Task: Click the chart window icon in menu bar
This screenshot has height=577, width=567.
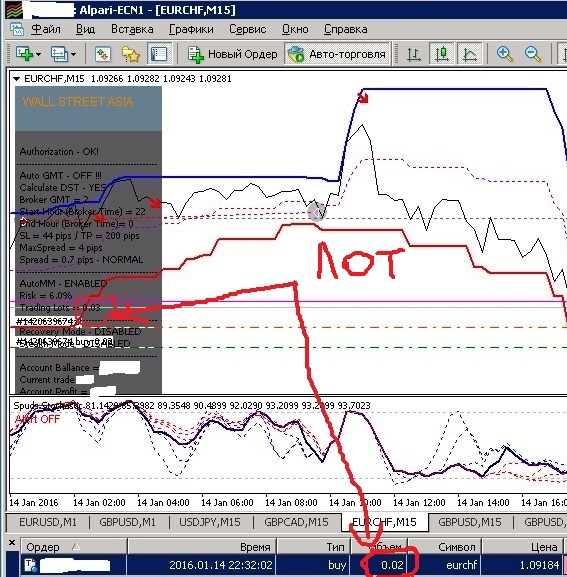Action: point(17,29)
